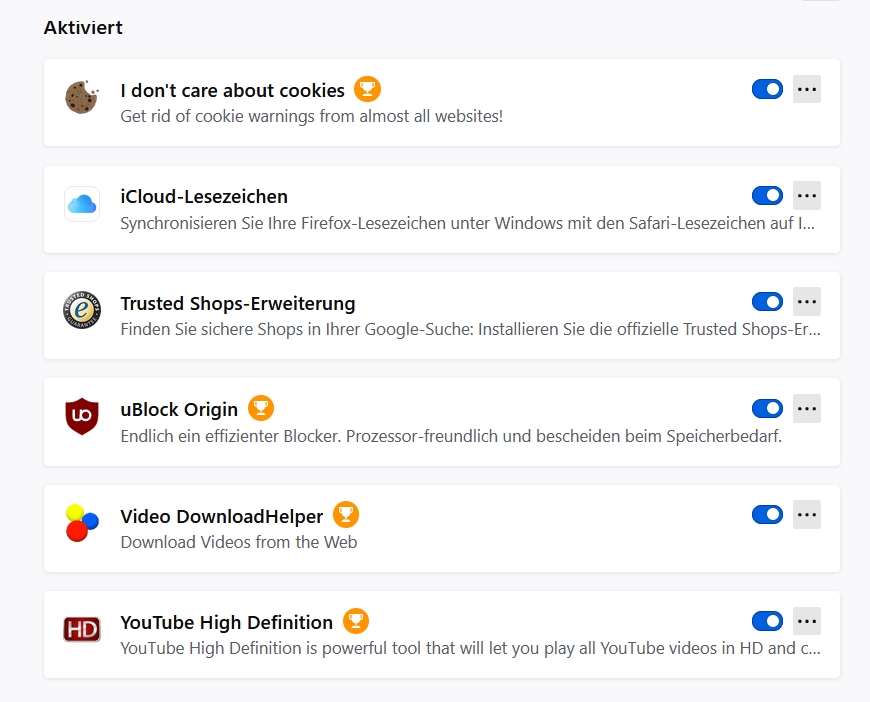Turn off the iCloud-Lesezeichen toggle
This screenshot has height=702, width=870.
[x=767, y=195]
